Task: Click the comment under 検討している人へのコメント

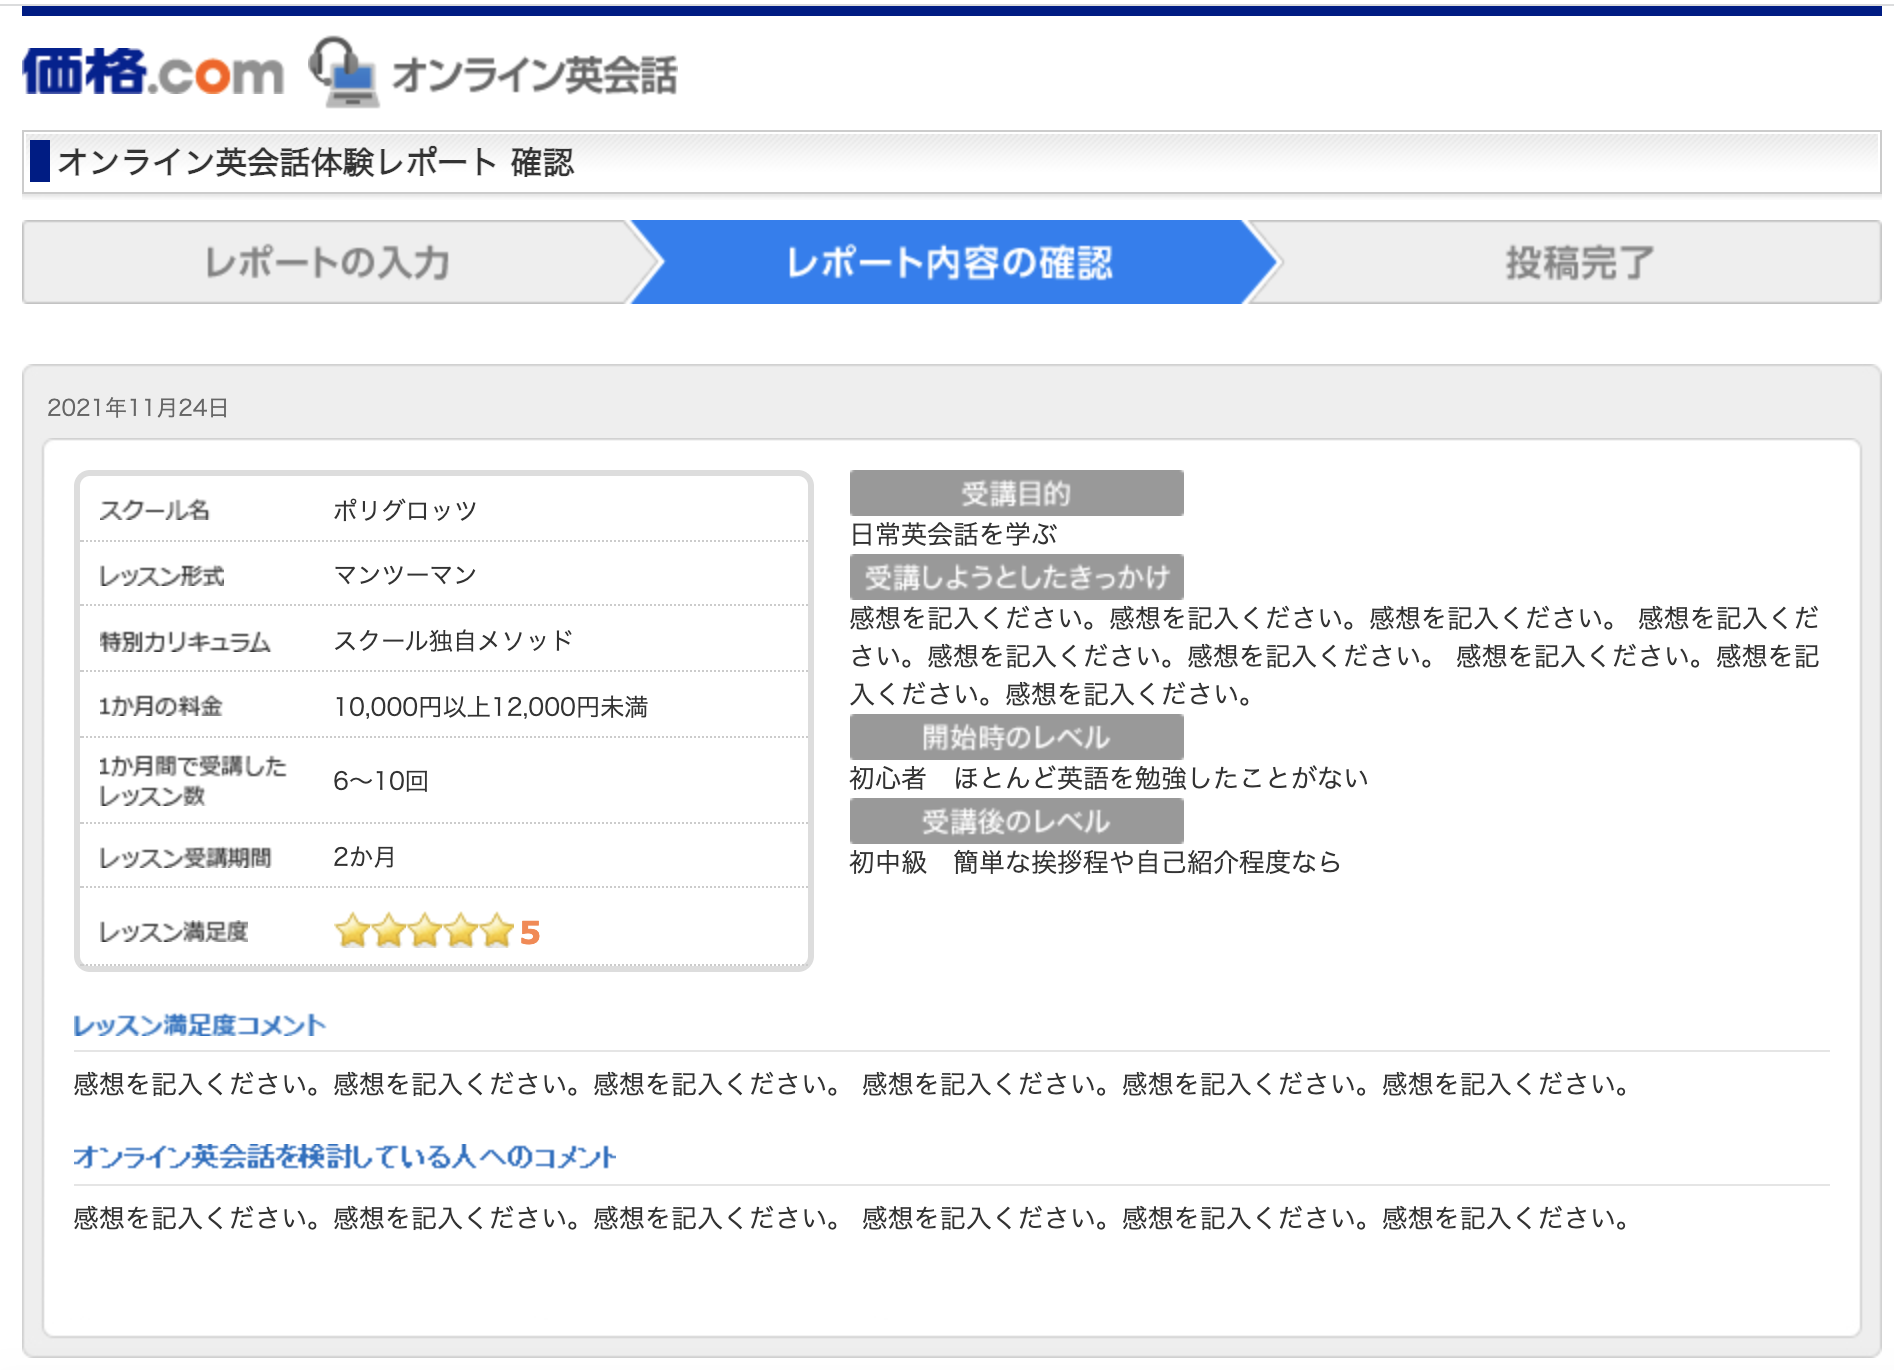Action: (853, 1218)
